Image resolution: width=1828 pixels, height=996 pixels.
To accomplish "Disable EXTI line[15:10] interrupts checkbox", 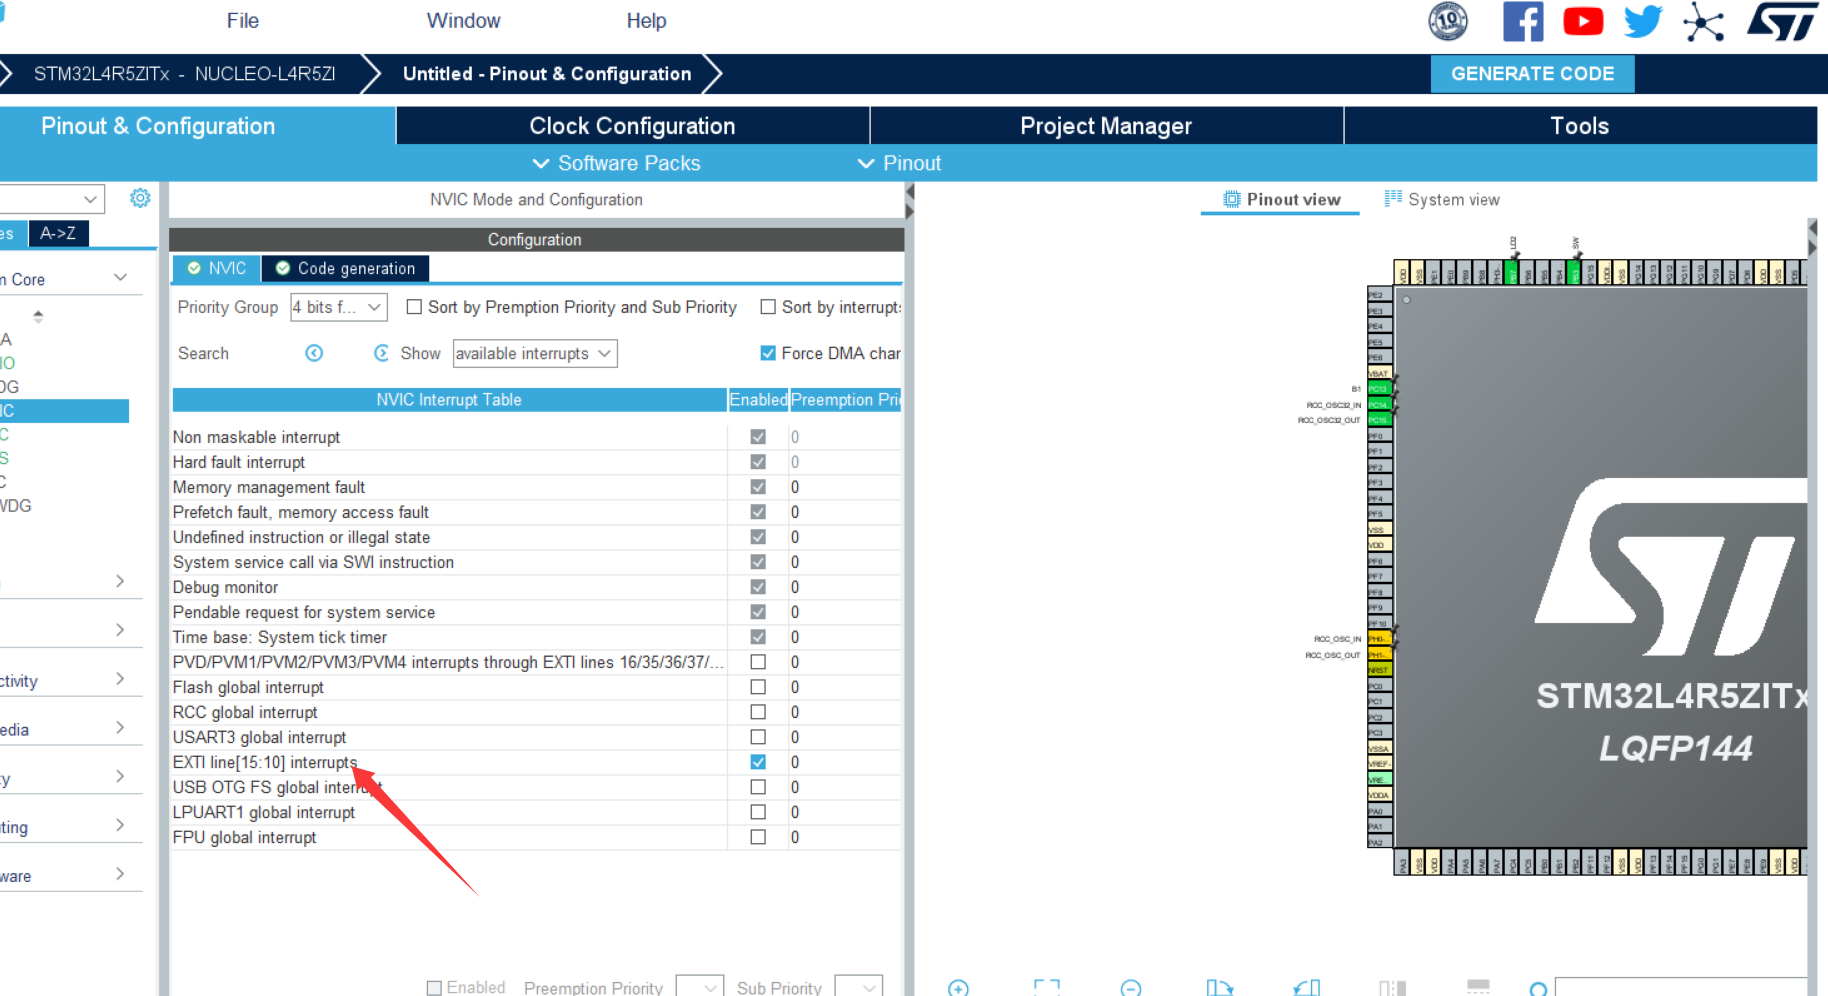I will click(x=758, y=762).
